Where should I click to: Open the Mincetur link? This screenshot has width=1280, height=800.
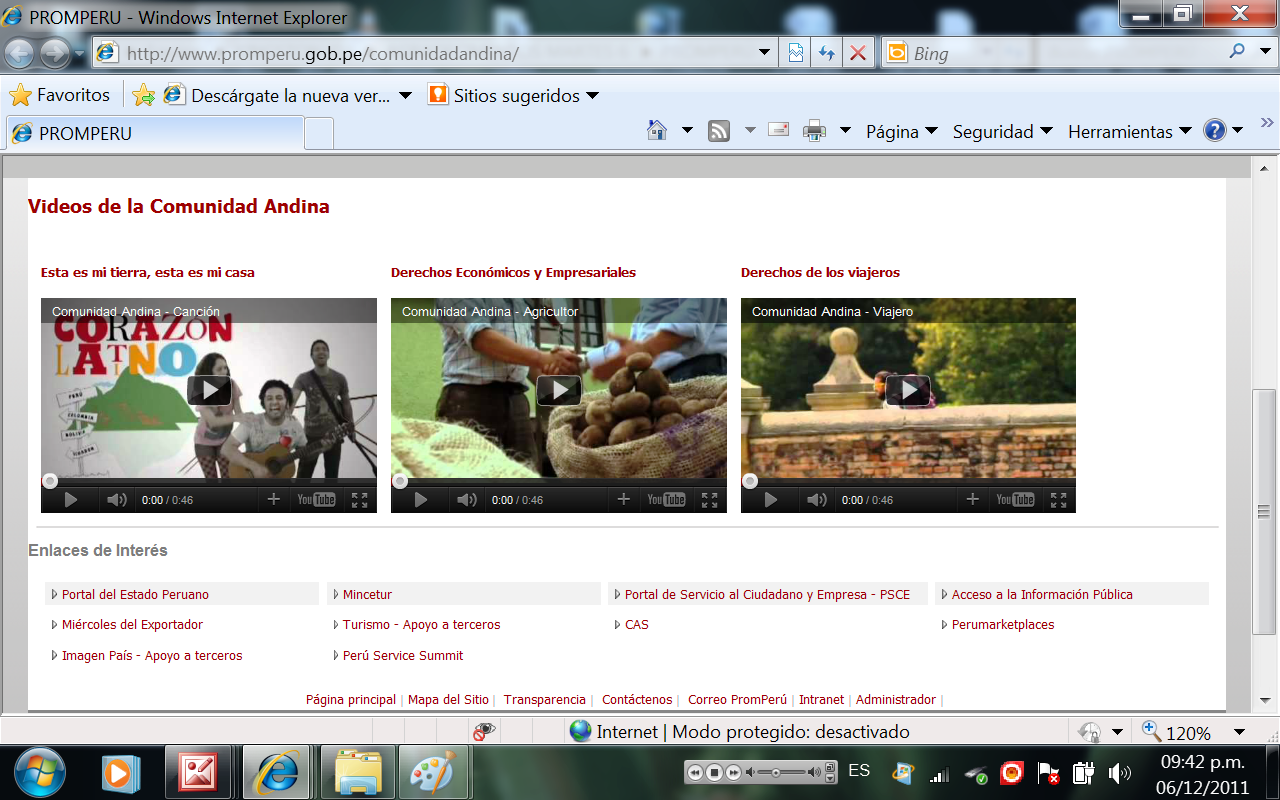tap(367, 594)
